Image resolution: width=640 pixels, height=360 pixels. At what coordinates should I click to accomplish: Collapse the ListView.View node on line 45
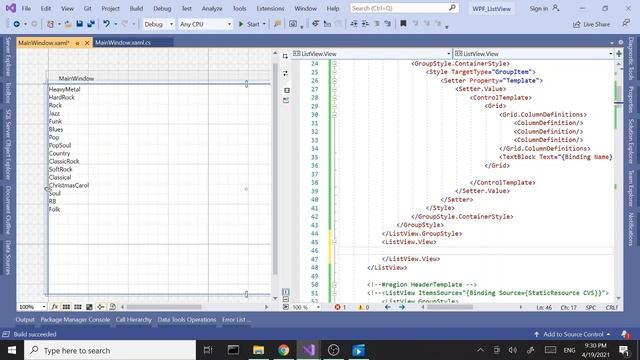pyautogui.click(x=334, y=242)
